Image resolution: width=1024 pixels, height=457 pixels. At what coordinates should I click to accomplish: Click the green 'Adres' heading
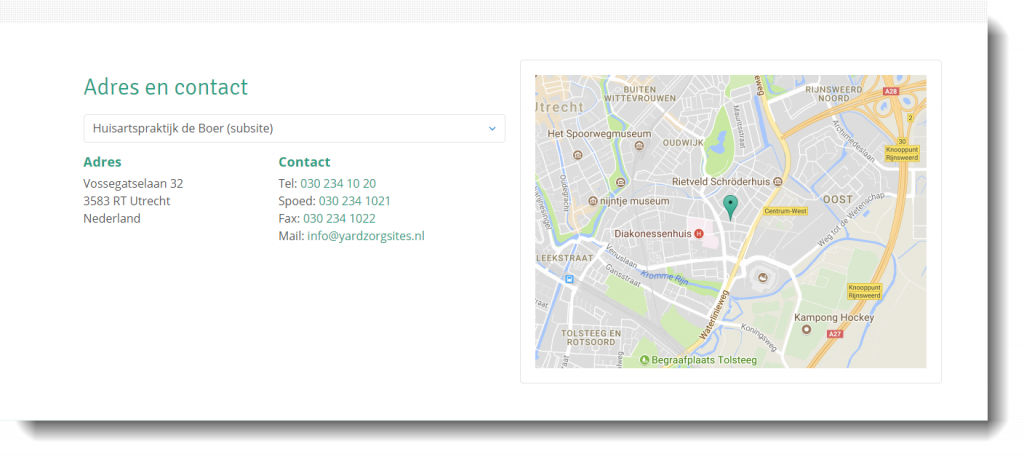click(103, 162)
